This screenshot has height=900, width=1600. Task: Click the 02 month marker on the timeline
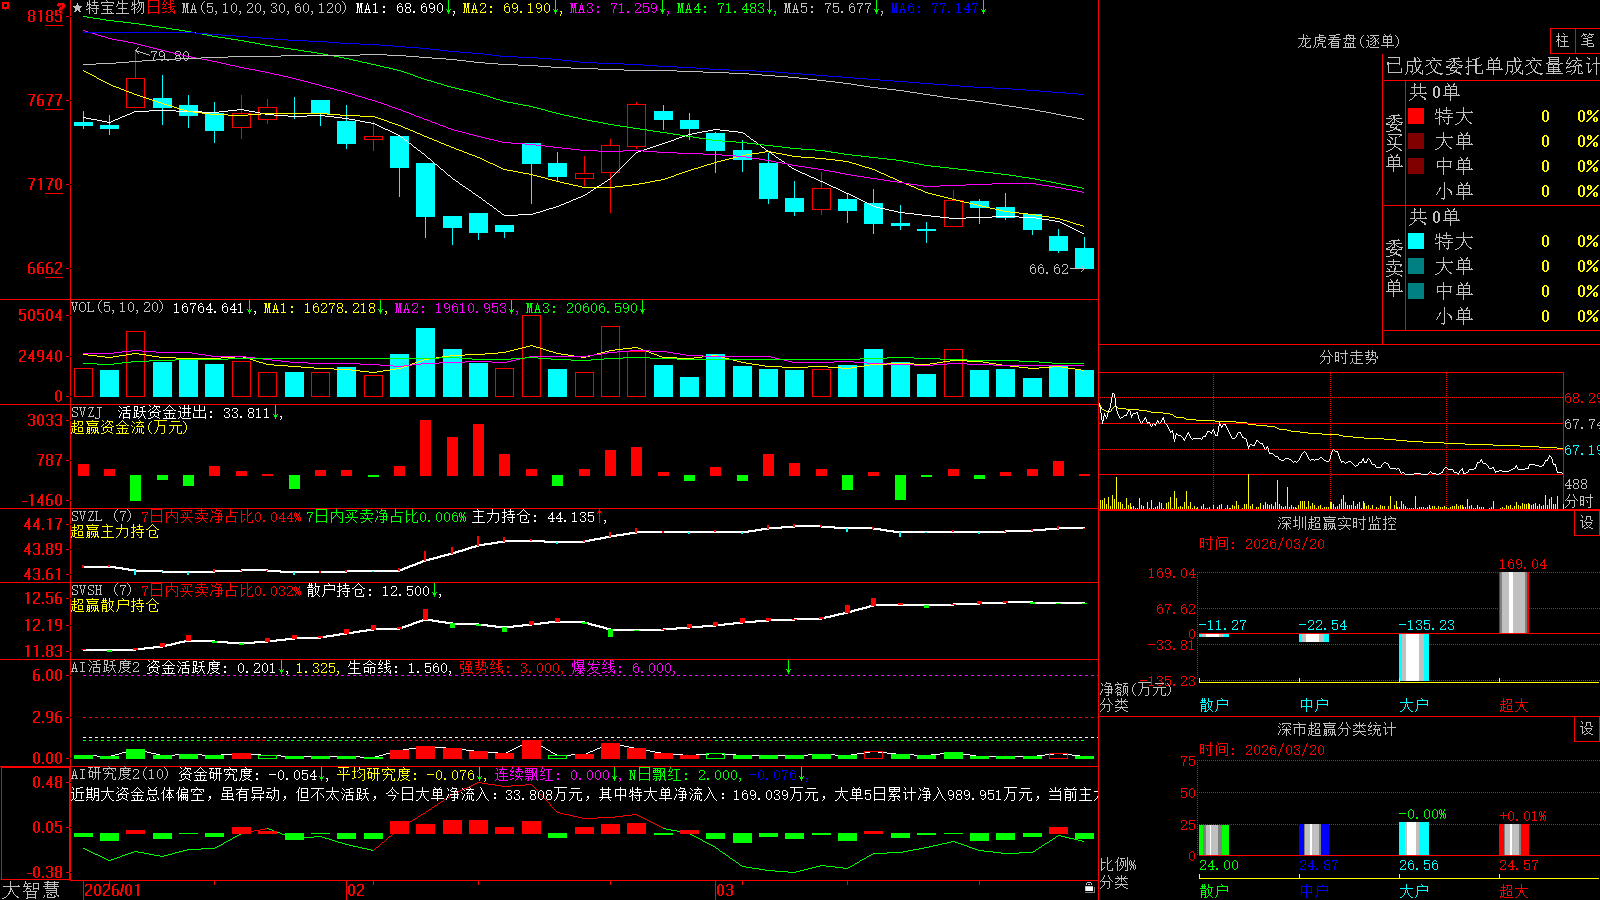point(355,890)
